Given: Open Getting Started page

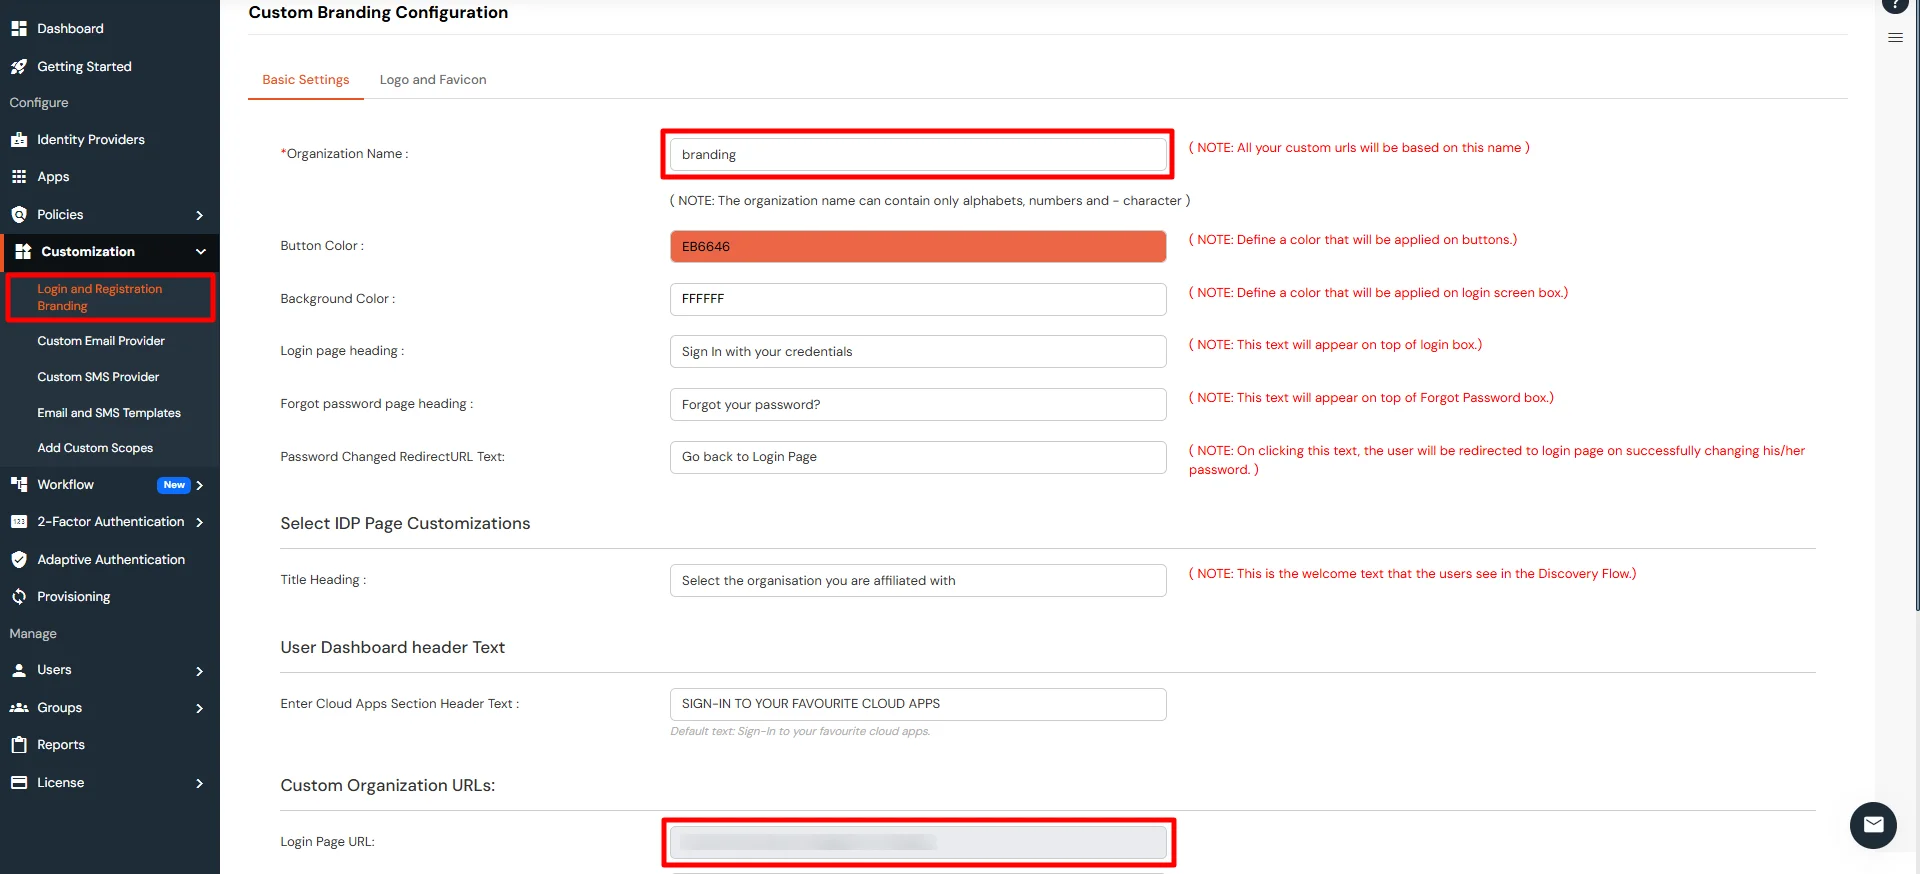Looking at the screenshot, I should [x=84, y=67].
